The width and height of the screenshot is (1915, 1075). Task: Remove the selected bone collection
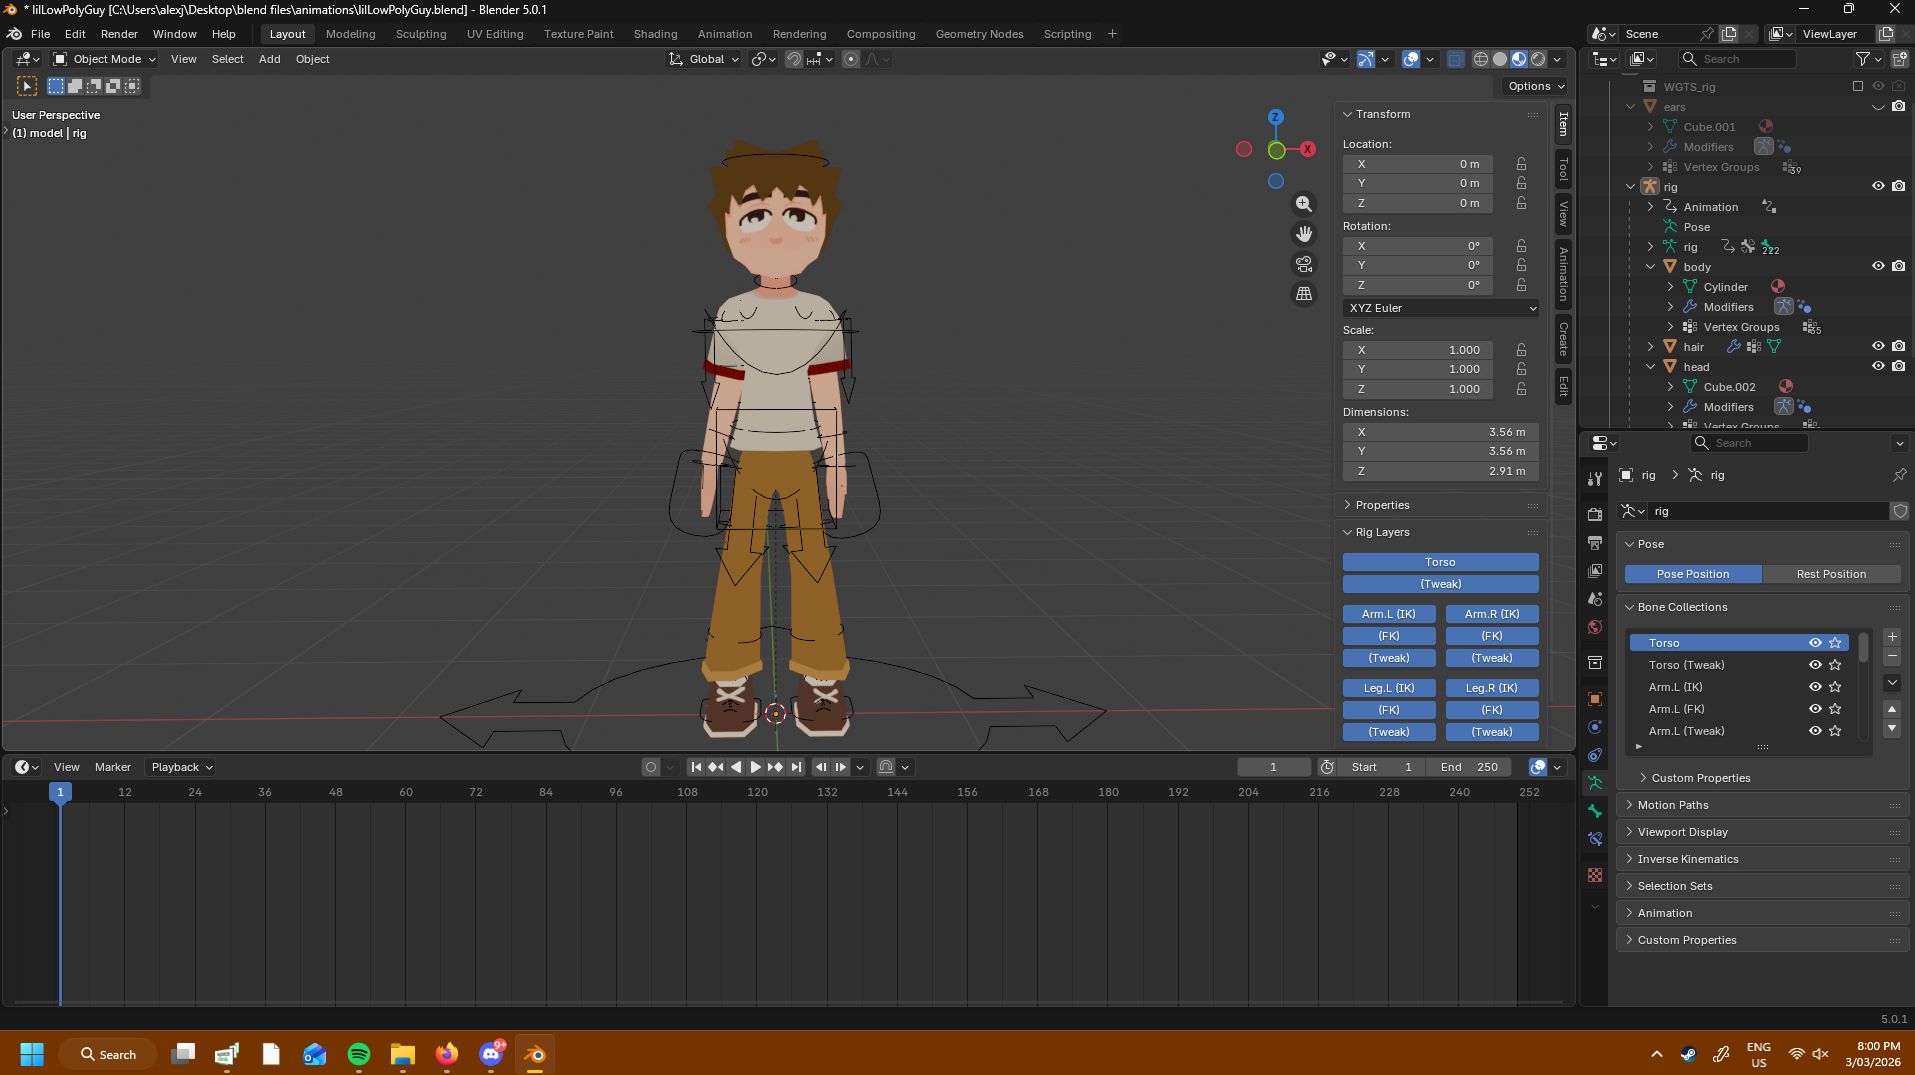point(1892,656)
